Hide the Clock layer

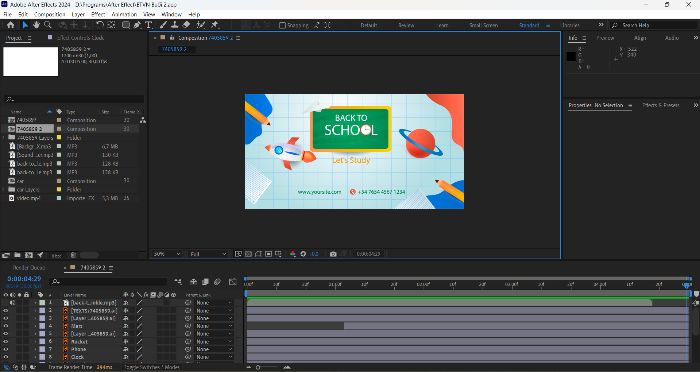coord(6,357)
